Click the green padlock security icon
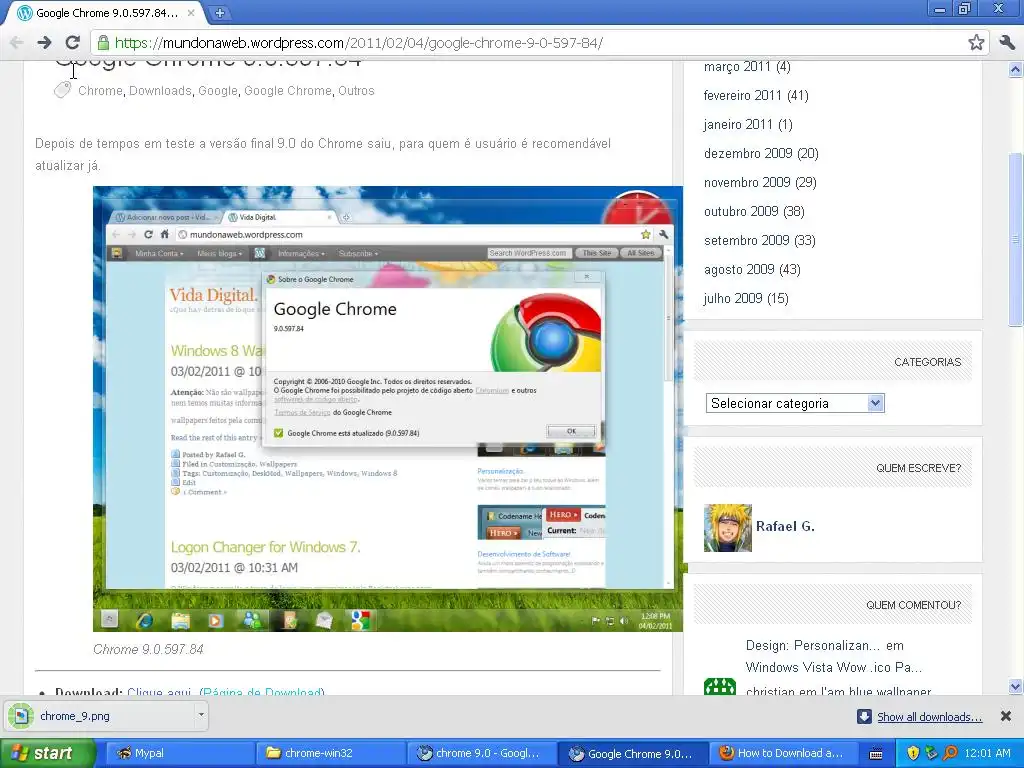Viewport: 1024px width, 768px height. 103,43
